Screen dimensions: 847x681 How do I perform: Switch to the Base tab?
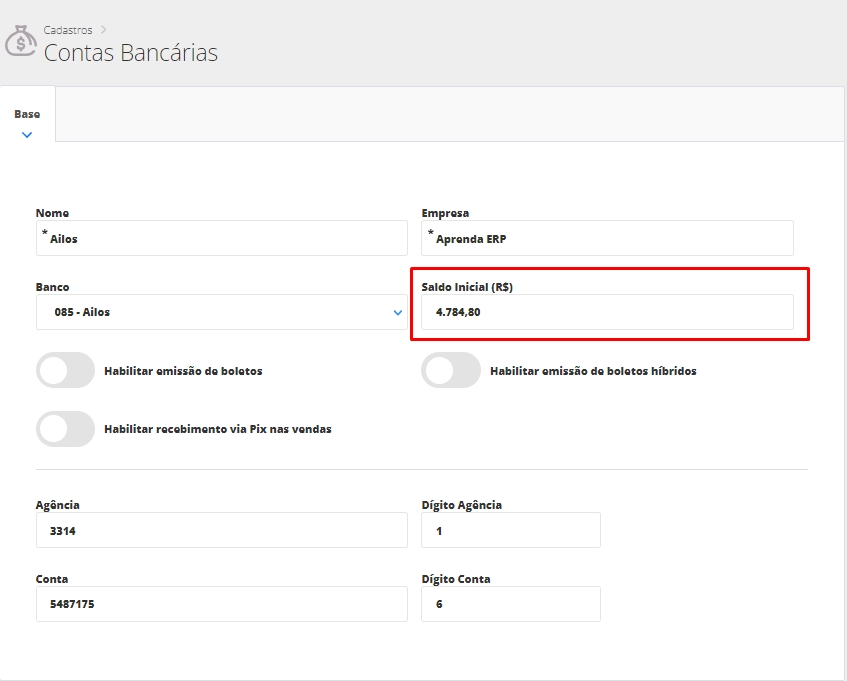pos(27,114)
